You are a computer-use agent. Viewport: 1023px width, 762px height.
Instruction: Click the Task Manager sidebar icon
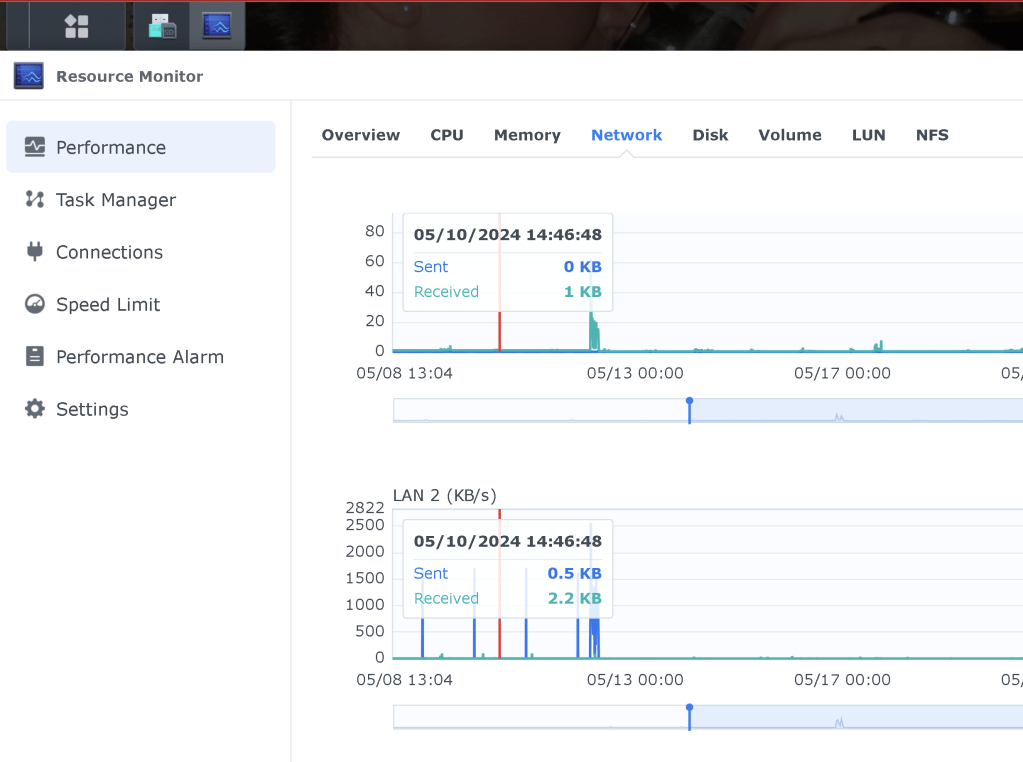click(35, 199)
